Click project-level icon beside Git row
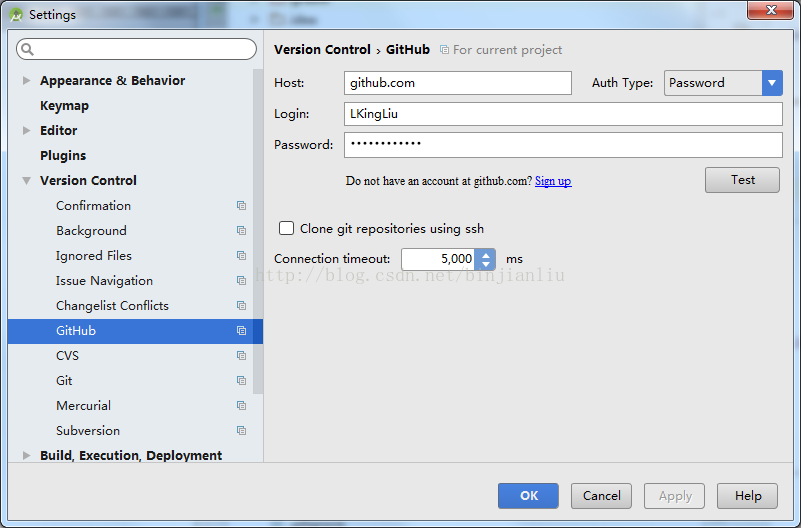This screenshot has width=801, height=528. [x=242, y=380]
